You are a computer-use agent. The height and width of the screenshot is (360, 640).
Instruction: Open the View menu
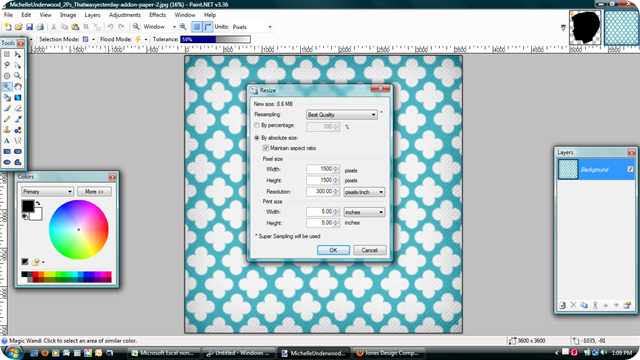click(x=45, y=15)
